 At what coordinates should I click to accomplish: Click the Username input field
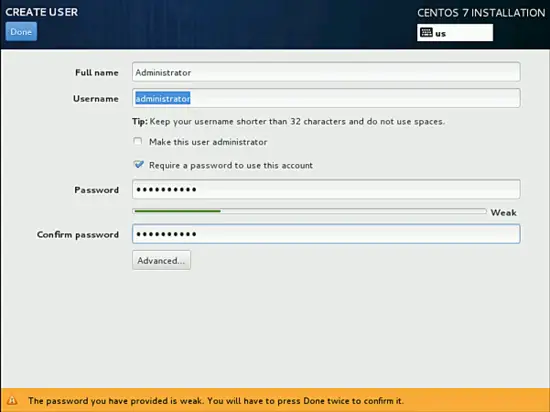326,98
